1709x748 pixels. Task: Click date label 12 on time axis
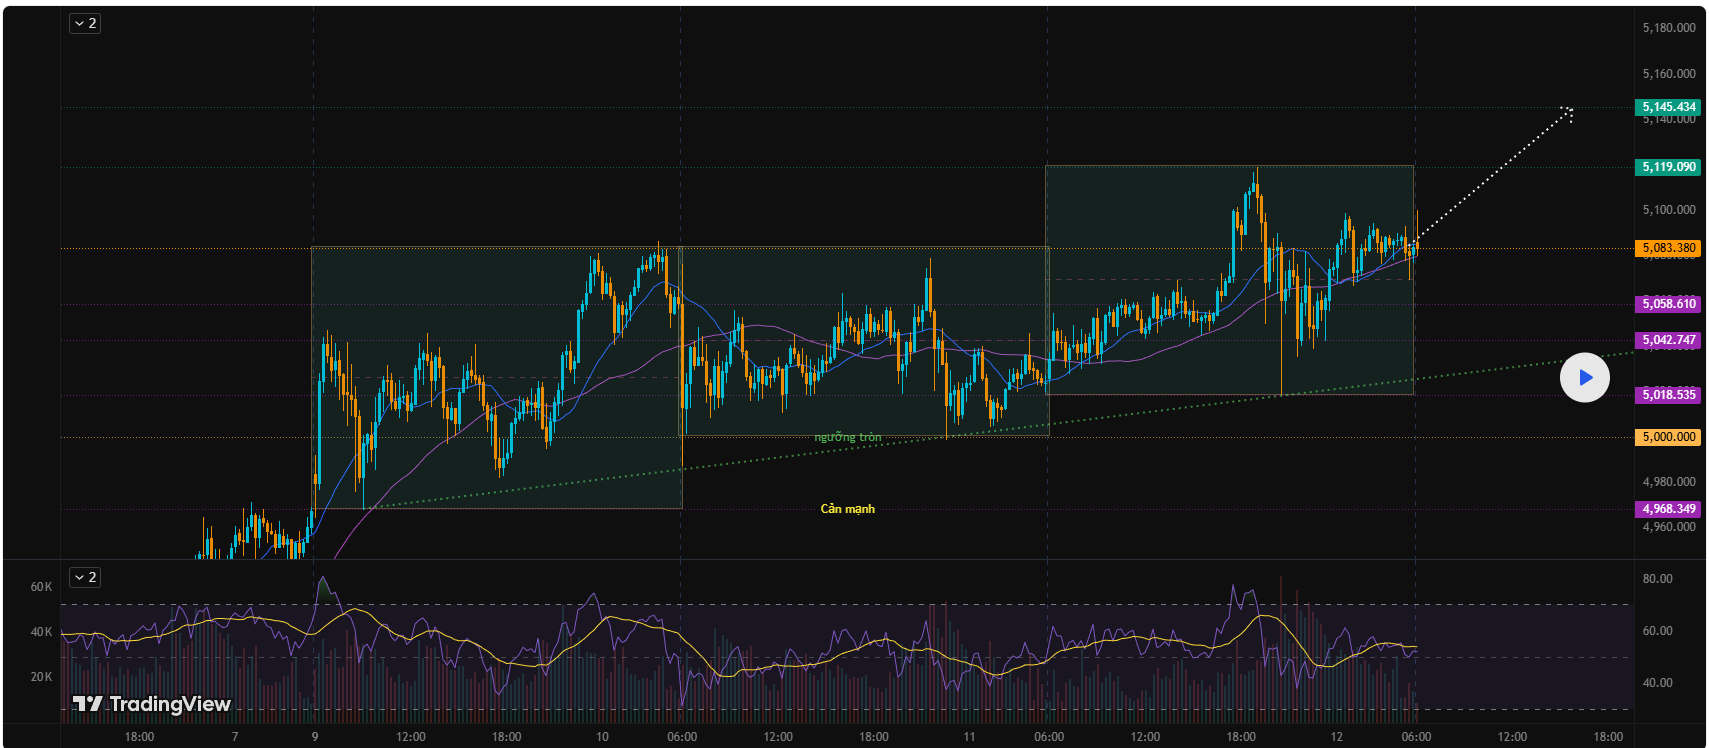1337,737
